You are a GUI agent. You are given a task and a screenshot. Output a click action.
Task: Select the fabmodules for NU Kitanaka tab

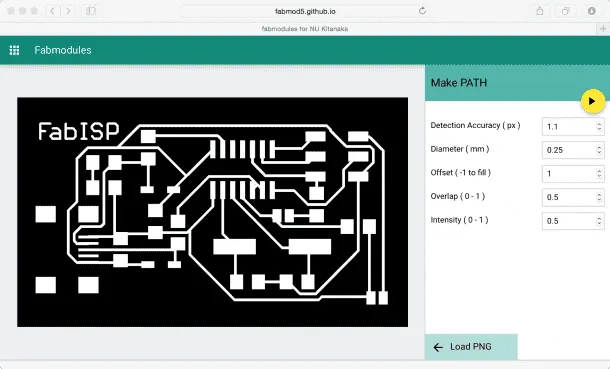[305, 29]
